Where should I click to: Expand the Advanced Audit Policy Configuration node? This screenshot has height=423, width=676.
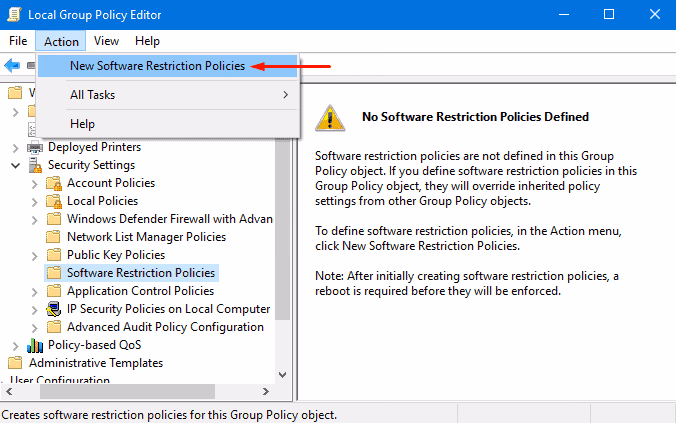coord(34,328)
